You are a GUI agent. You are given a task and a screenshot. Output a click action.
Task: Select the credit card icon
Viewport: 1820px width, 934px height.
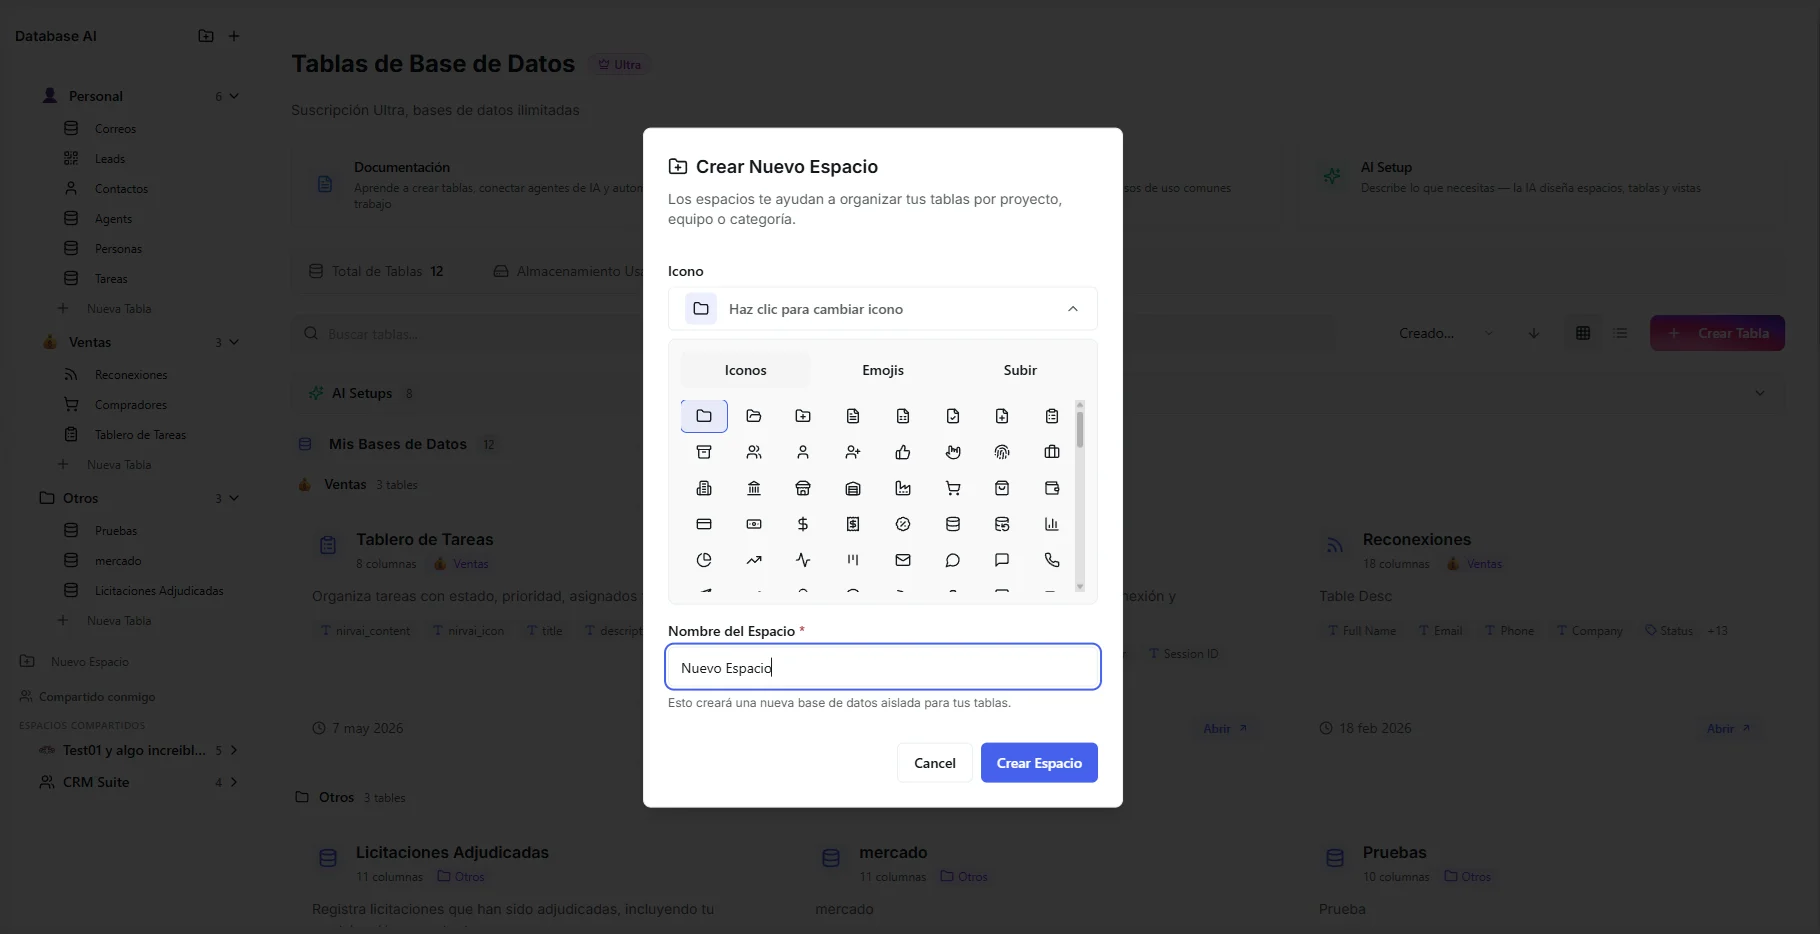point(704,524)
